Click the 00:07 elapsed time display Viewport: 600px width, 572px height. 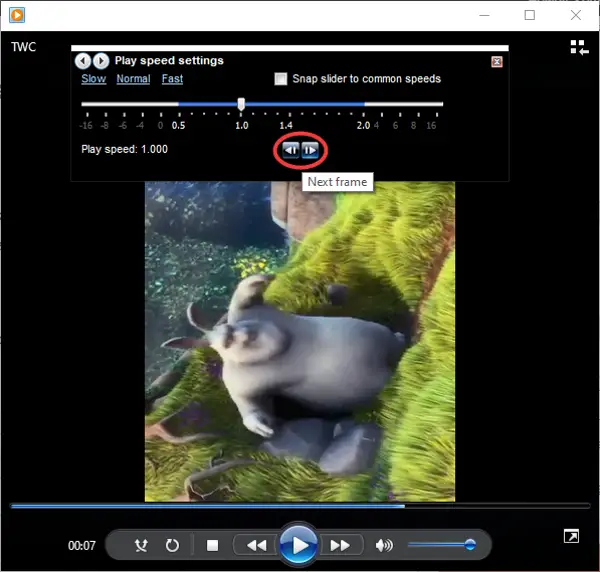click(x=82, y=545)
